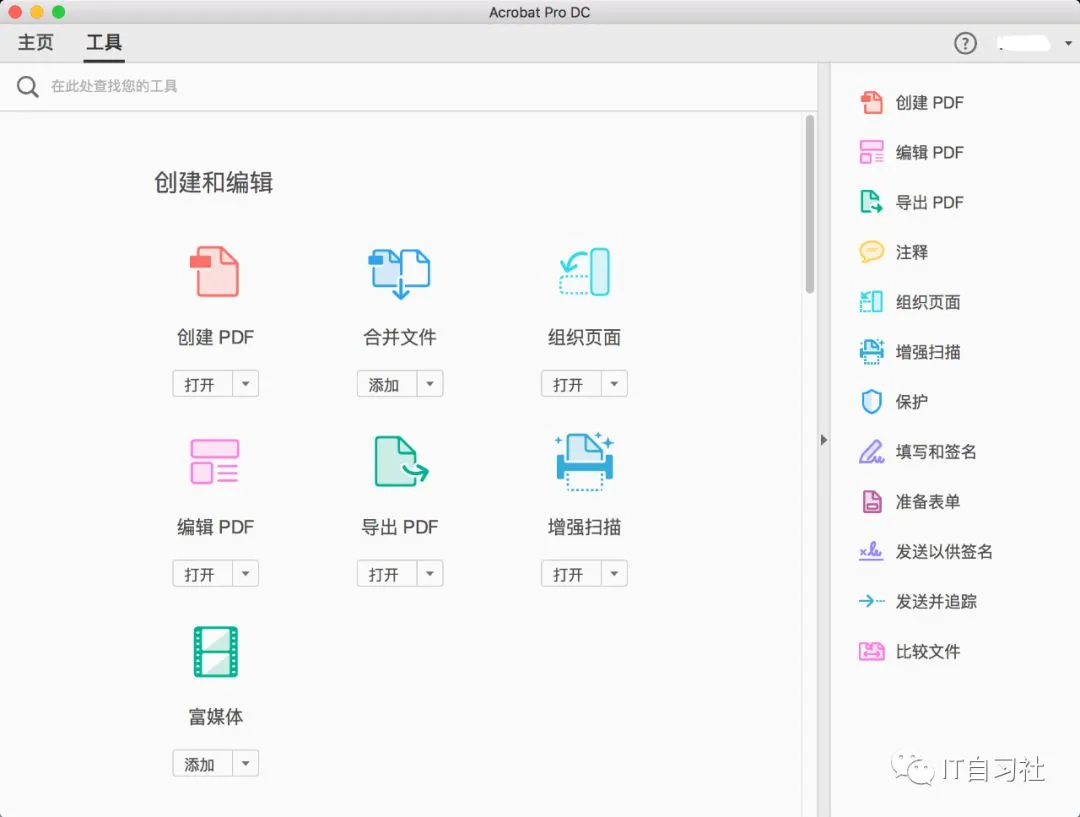Click the large 导出 PDF icon
The height and width of the screenshot is (817, 1080).
tap(401, 462)
